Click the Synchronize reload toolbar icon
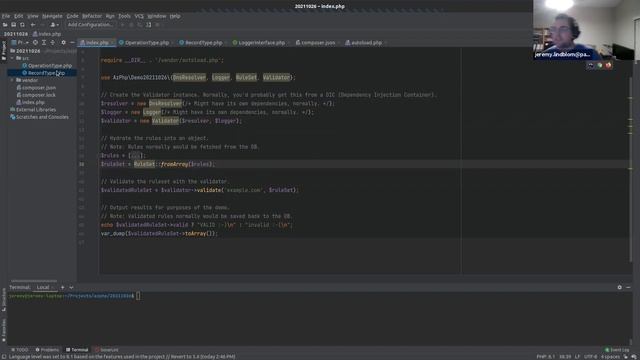640x360 pixels. 22,25
